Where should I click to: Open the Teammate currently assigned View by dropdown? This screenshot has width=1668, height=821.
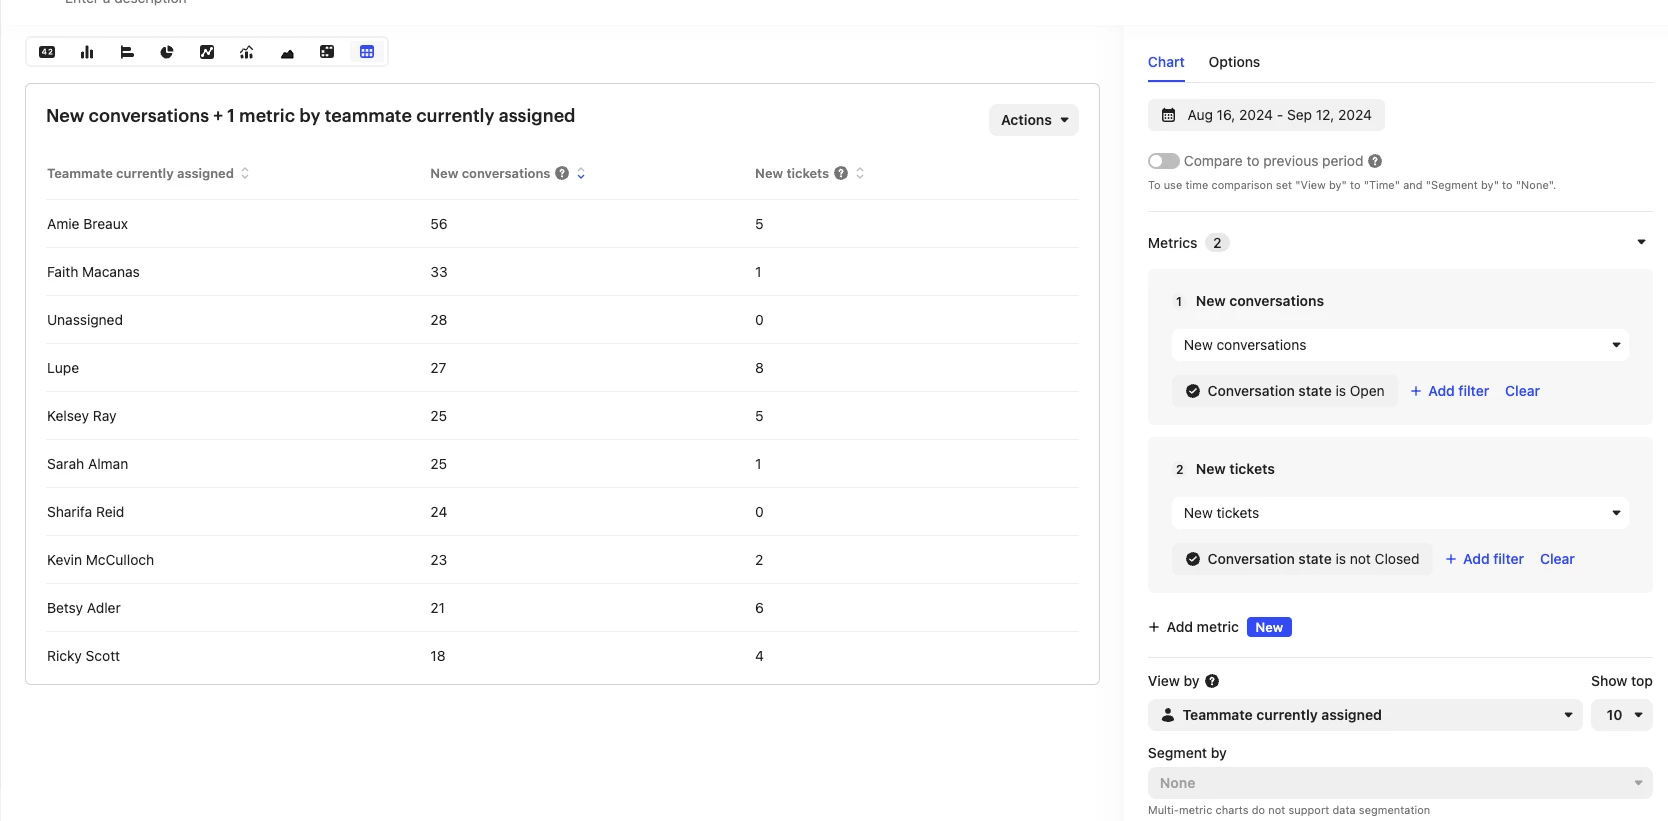point(1365,715)
